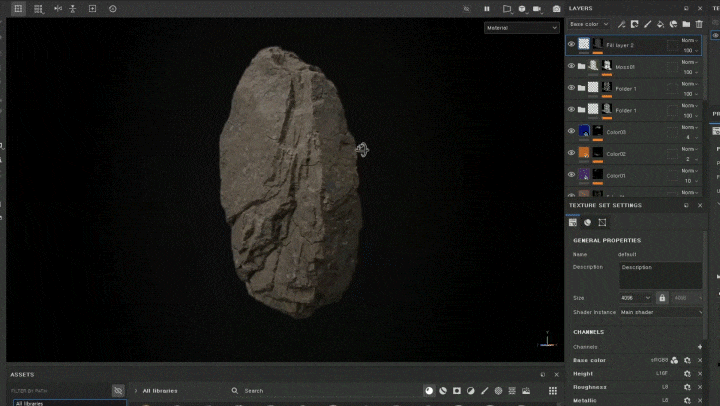Select the Color01 purple layer thumbnail
This screenshot has height=406, width=720.
point(584,175)
